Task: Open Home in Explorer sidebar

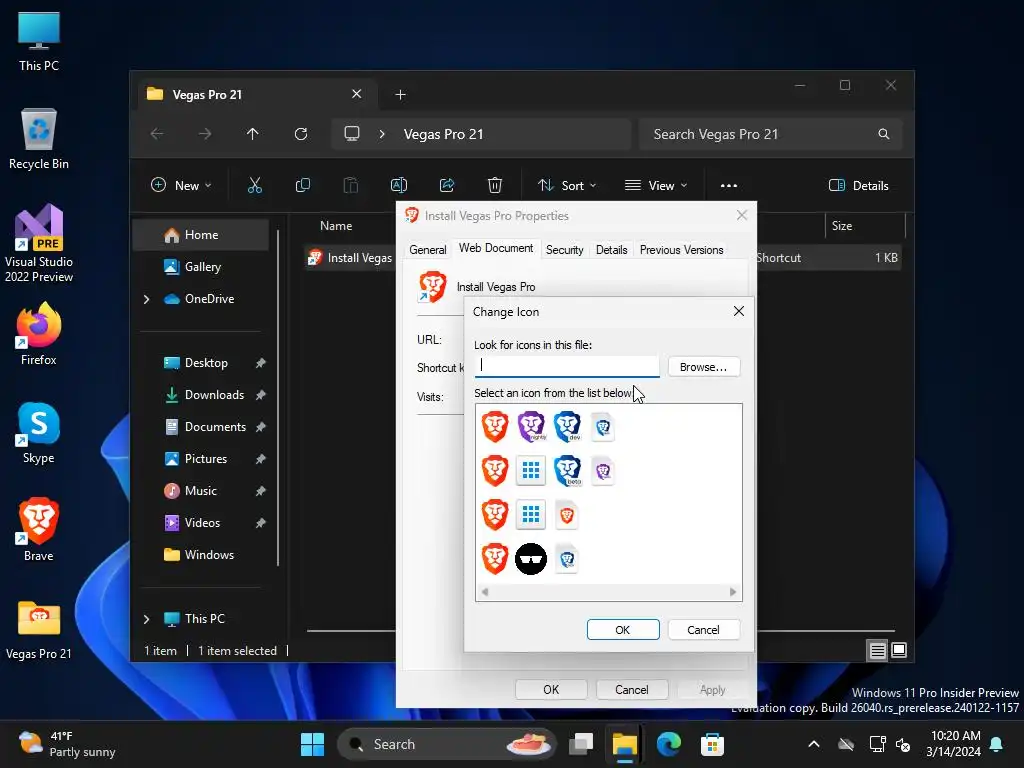Action: 200,235
